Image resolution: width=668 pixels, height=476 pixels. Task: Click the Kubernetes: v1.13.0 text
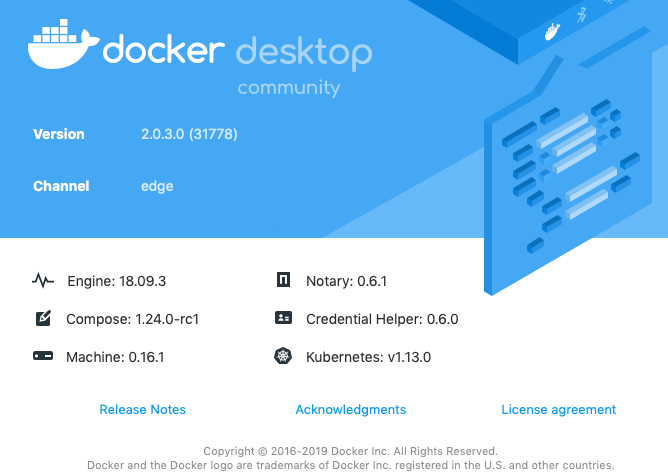369,357
